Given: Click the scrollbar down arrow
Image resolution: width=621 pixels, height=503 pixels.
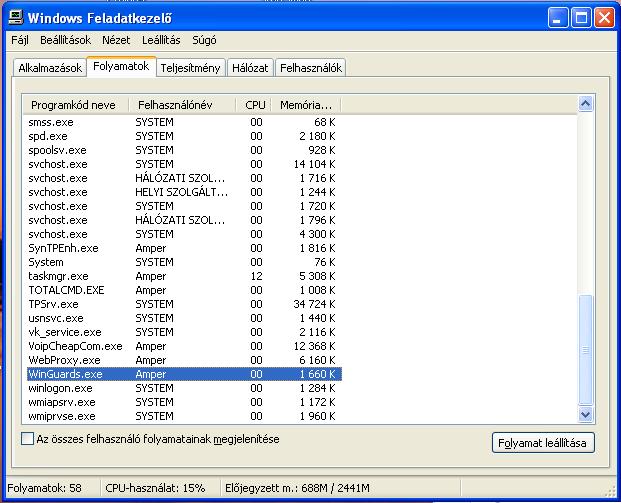Looking at the screenshot, I should [x=585, y=415].
